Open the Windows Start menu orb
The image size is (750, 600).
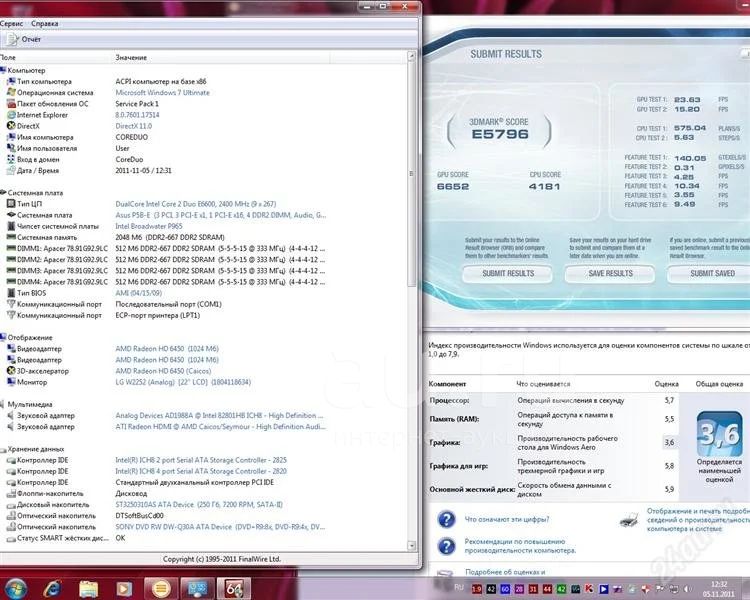(16, 589)
